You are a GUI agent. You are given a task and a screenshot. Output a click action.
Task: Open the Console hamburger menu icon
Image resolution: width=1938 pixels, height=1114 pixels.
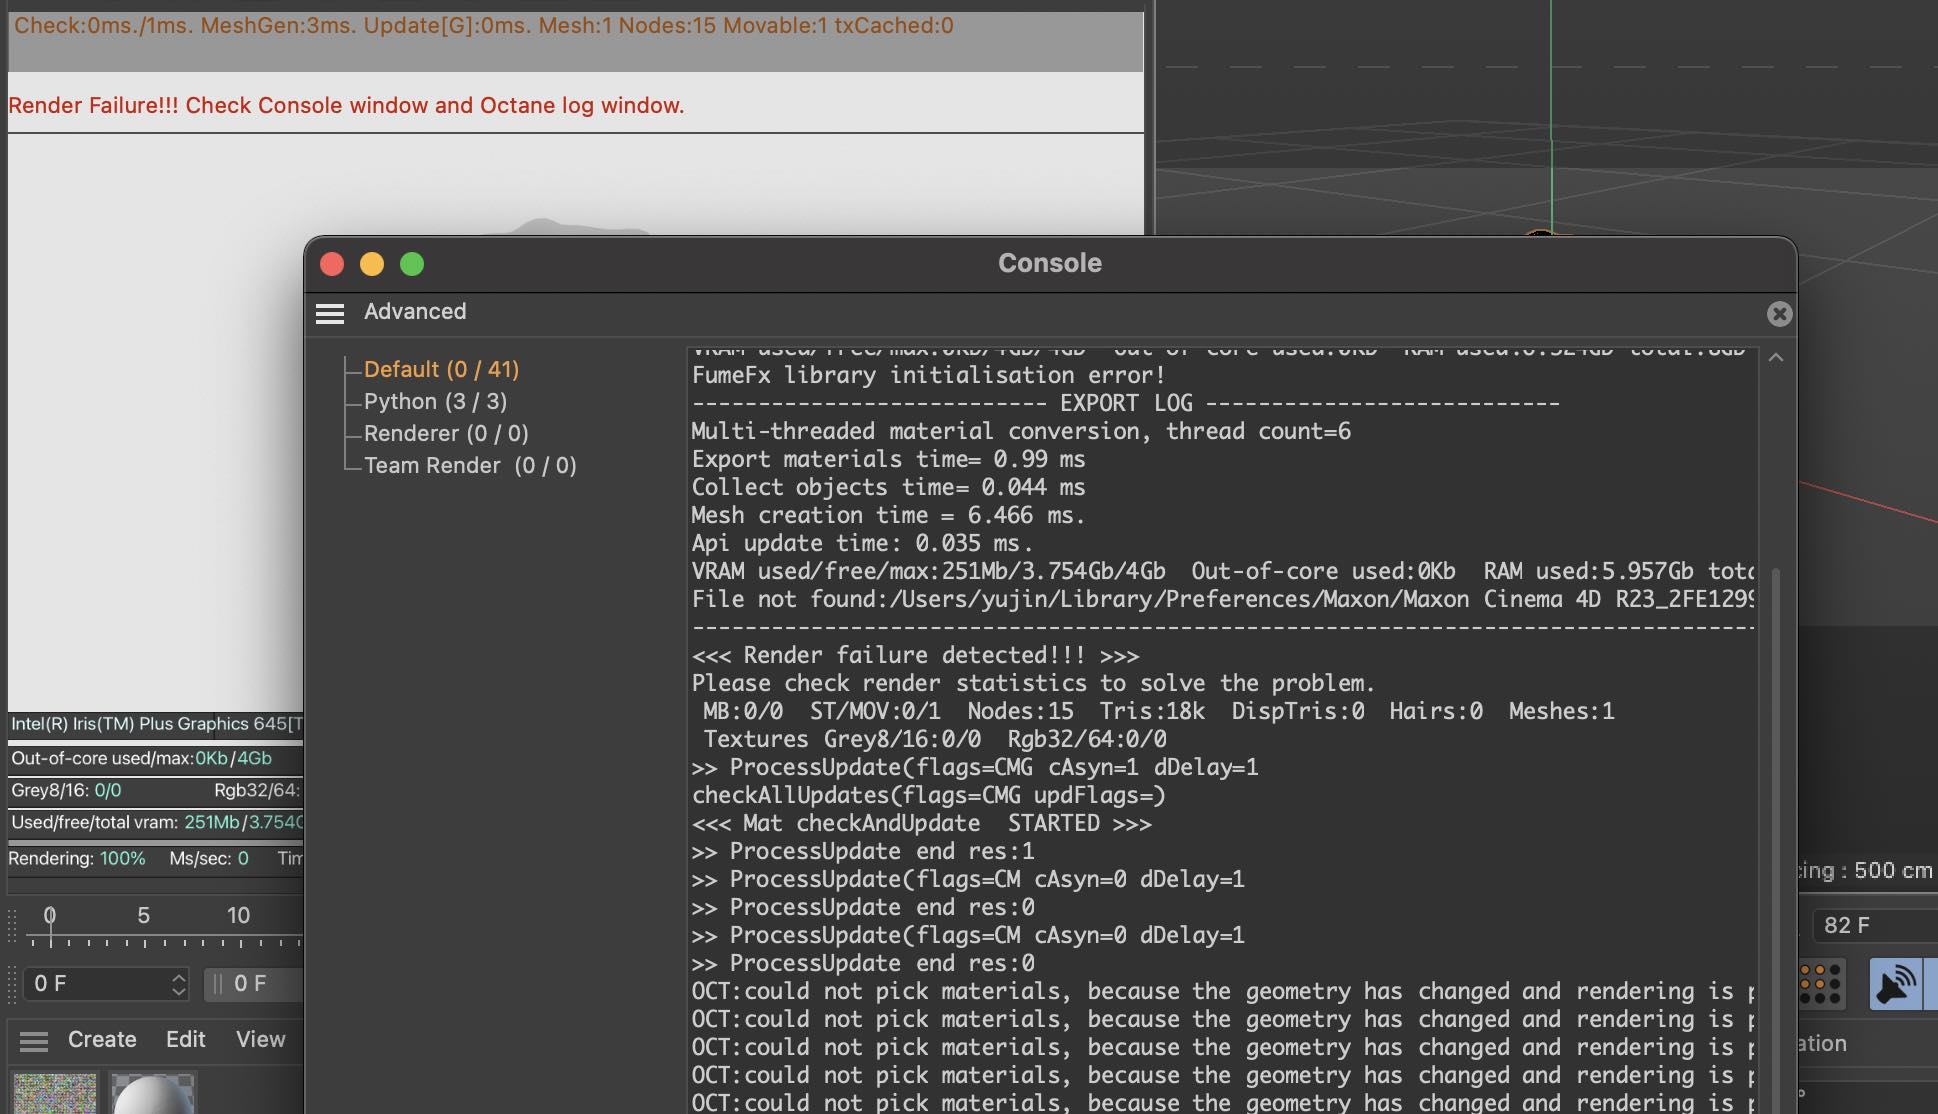330,313
